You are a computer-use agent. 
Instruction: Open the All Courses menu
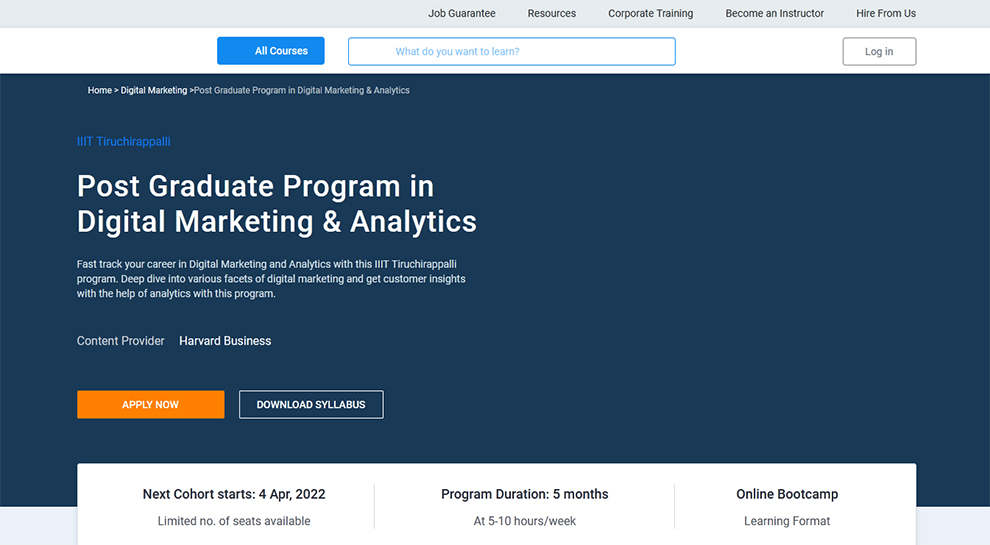tap(271, 51)
